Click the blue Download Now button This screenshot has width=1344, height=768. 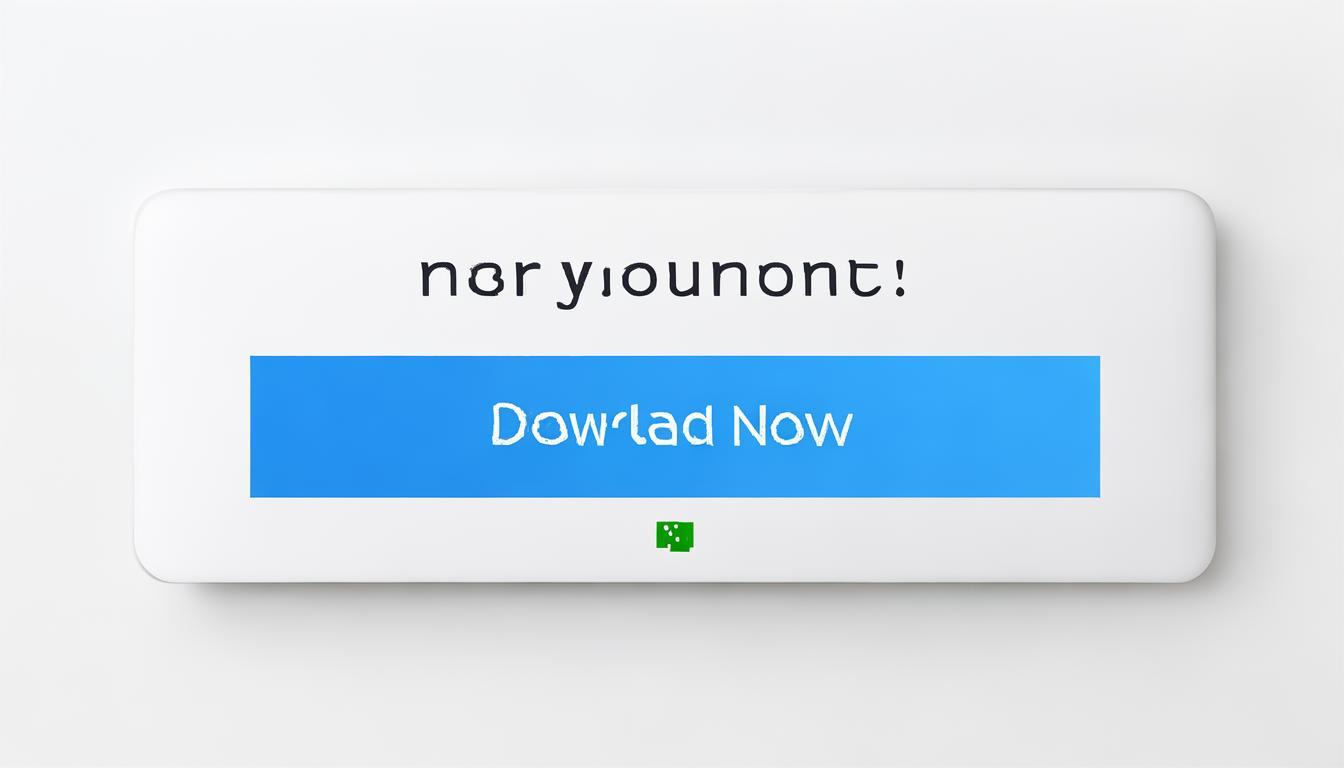click(675, 426)
